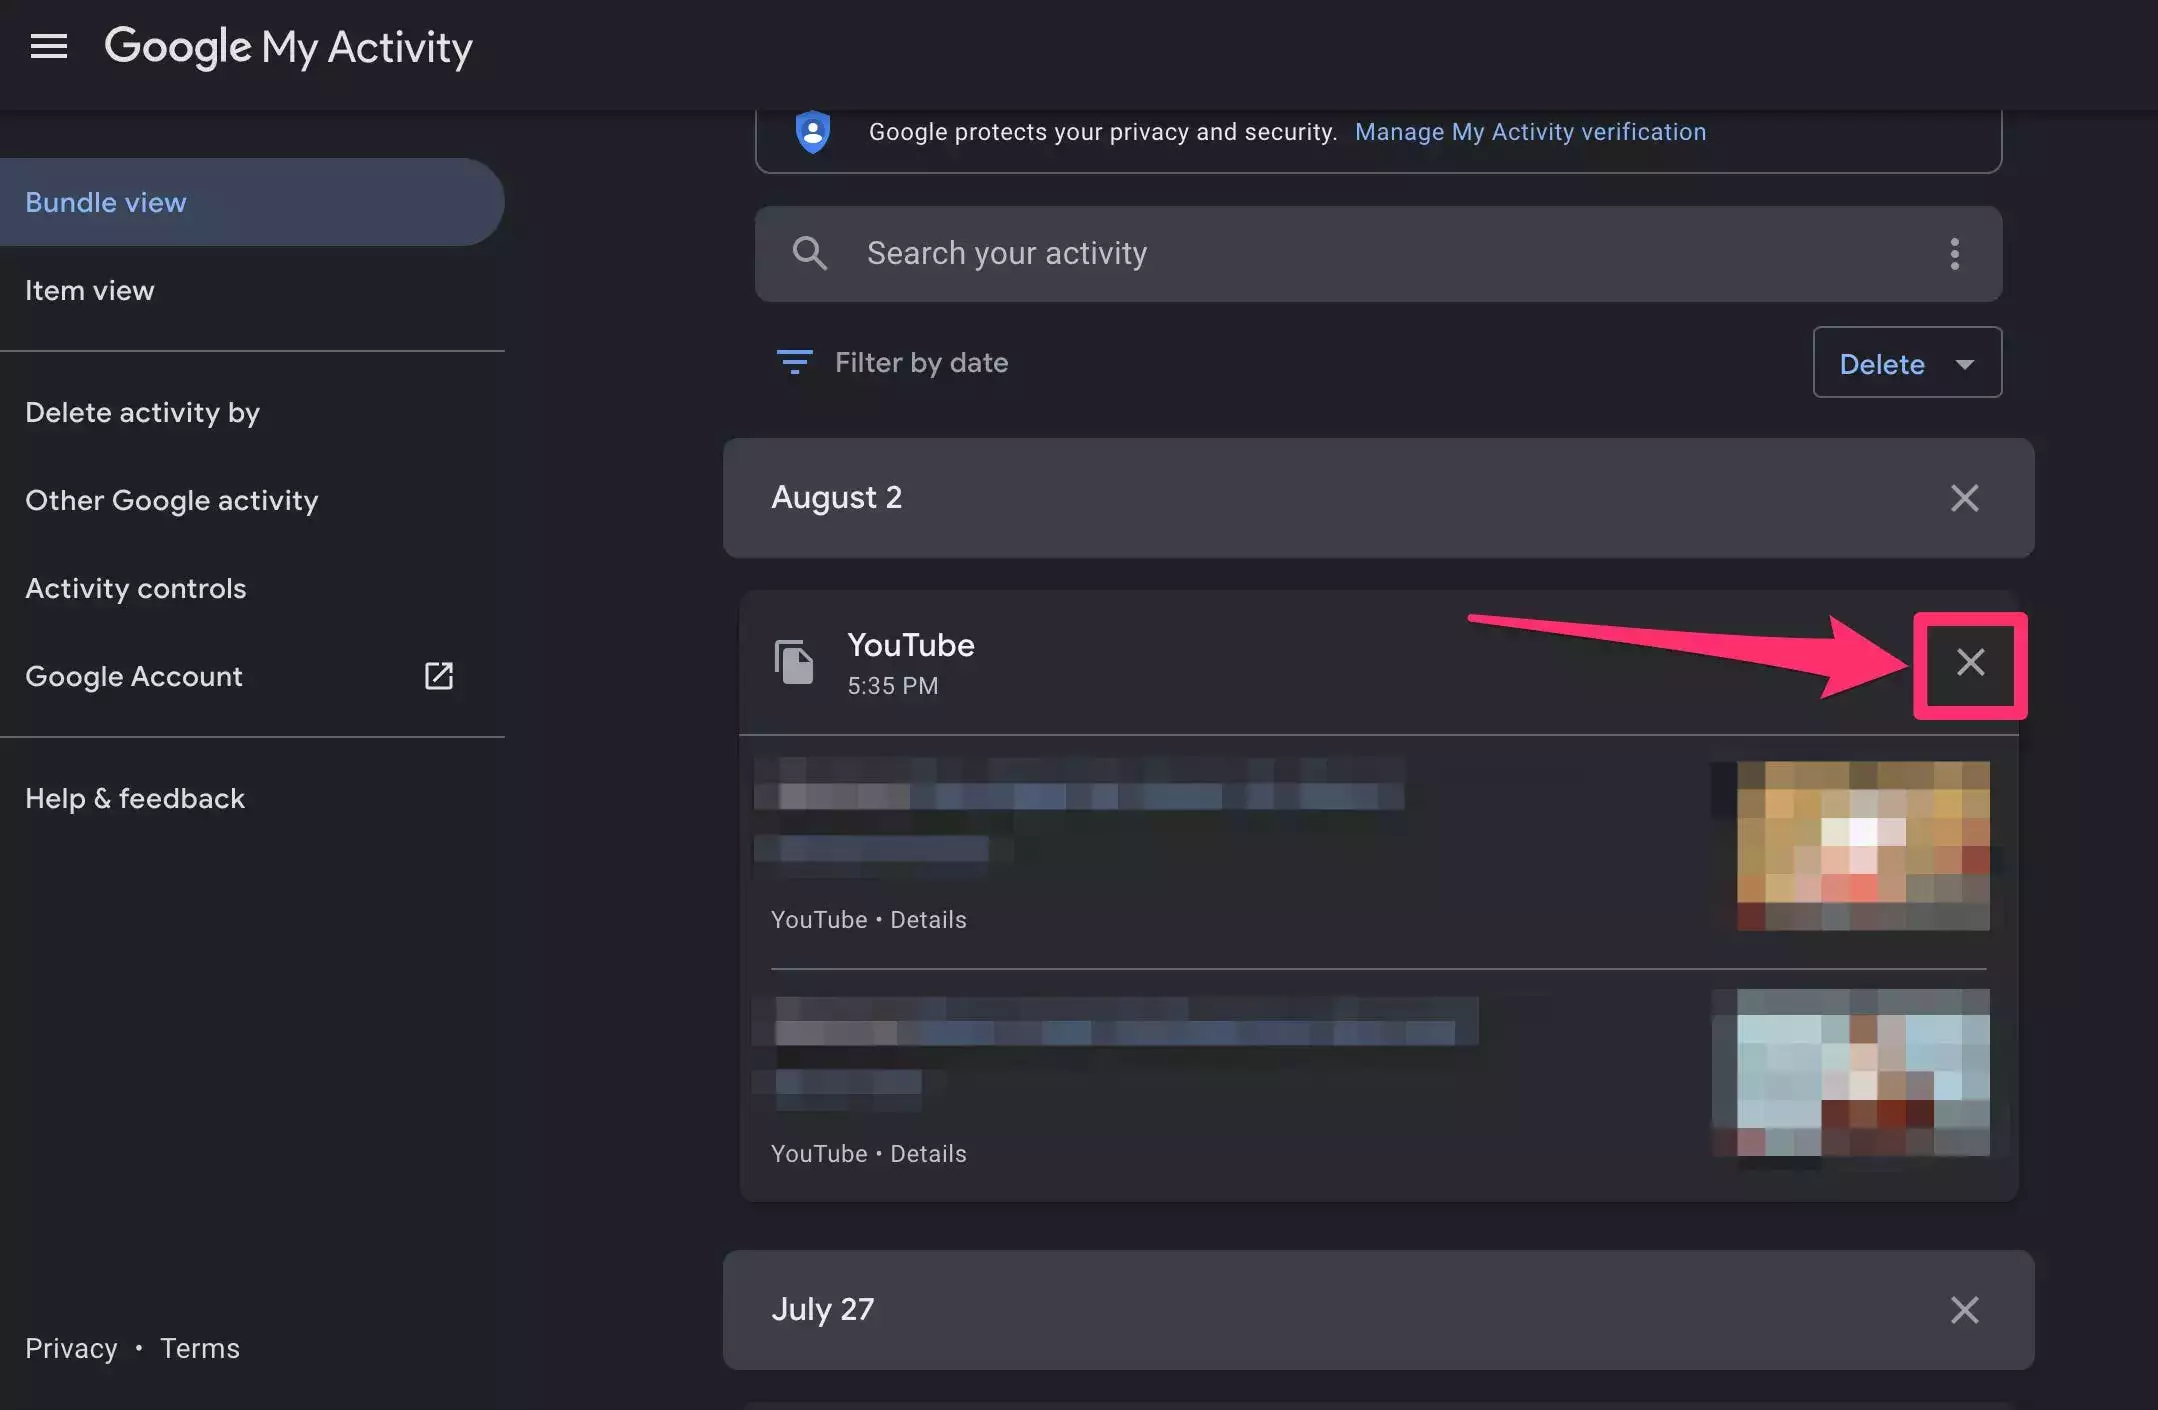Image resolution: width=2158 pixels, height=1410 pixels.
Task: Open the search bar three-dot menu
Action: click(1954, 254)
